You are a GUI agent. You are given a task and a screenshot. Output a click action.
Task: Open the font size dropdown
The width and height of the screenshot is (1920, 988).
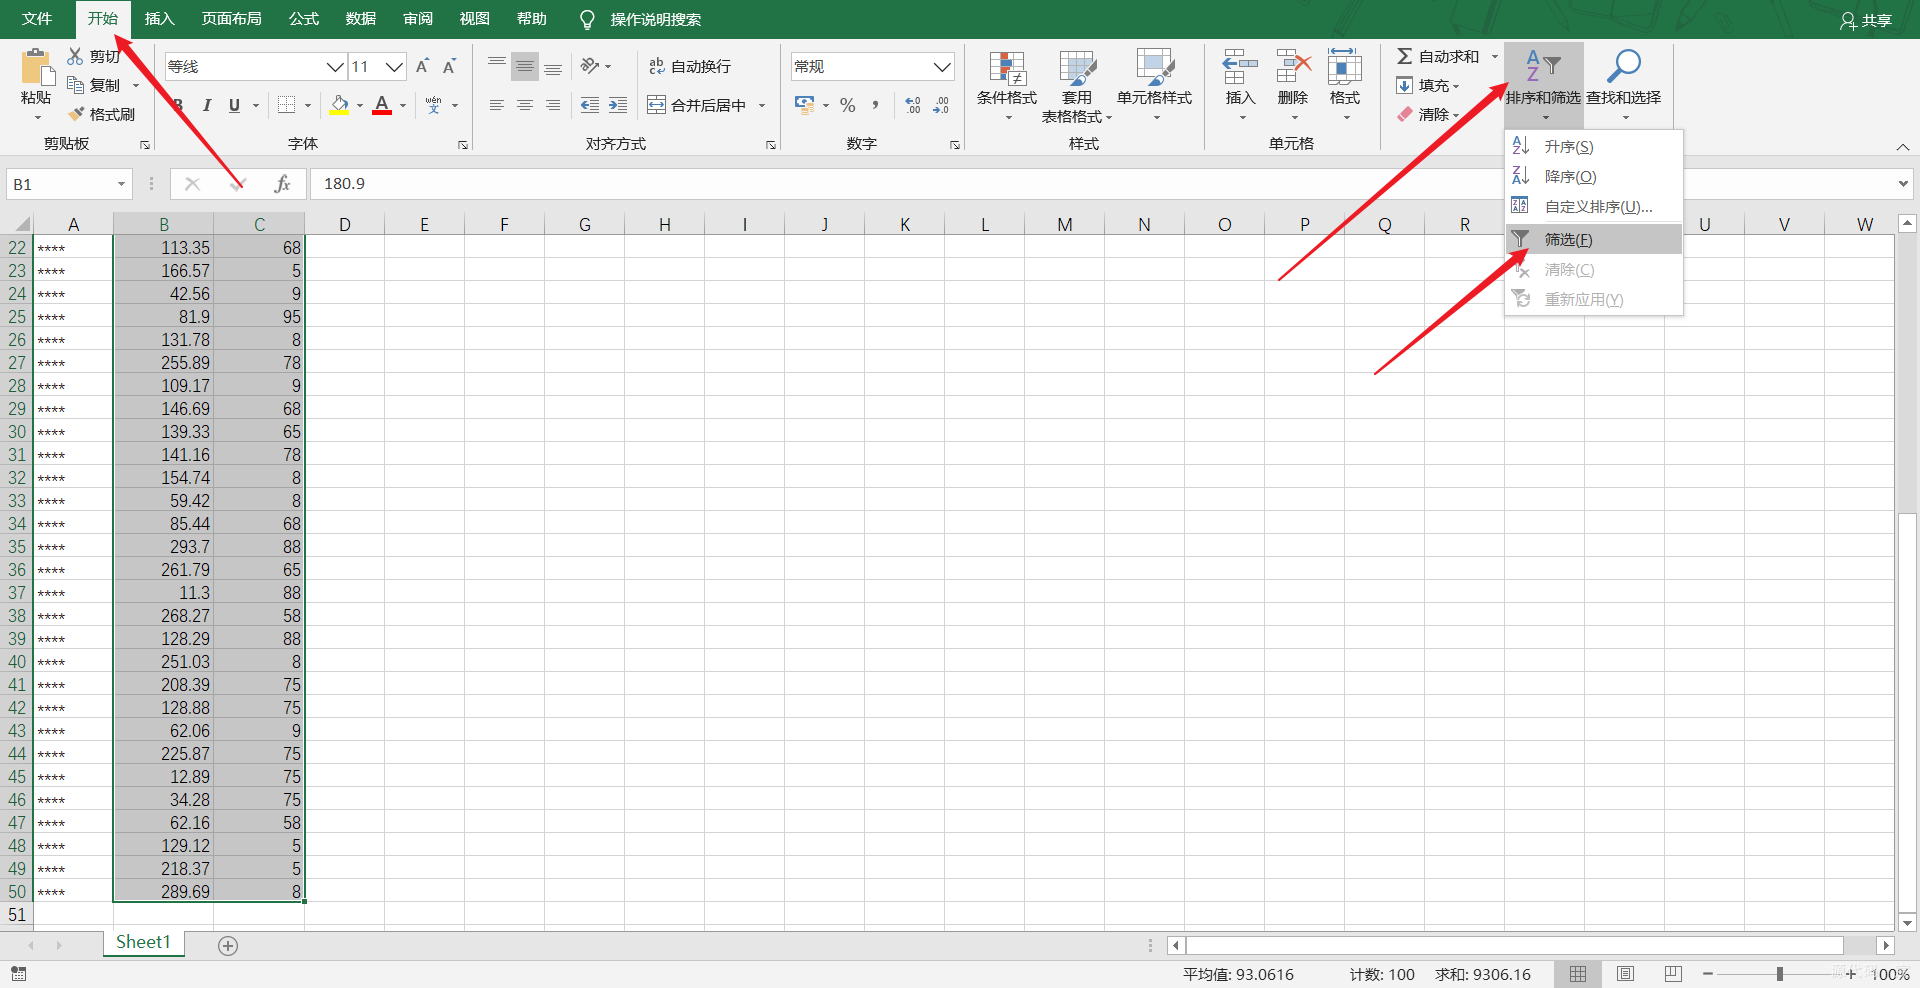tap(395, 66)
